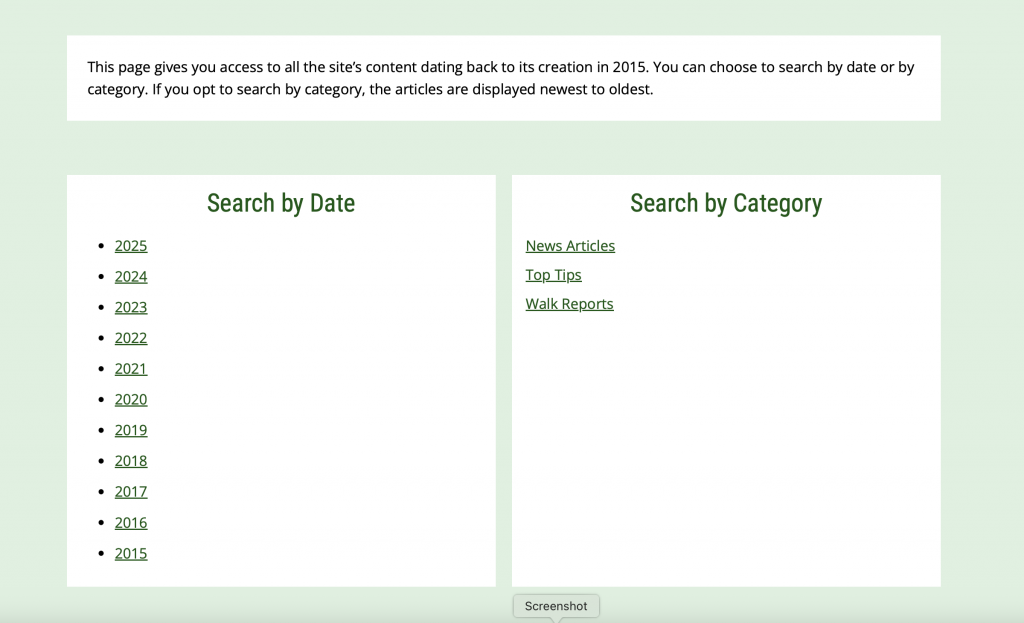Open the 2024 archive link
The height and width of the screenshot is (623, 1024).
tap(131, 277)
